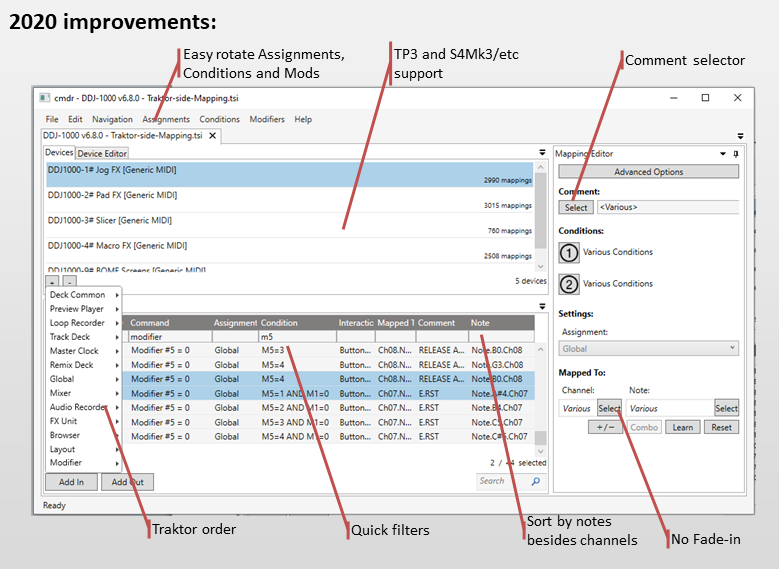
Task: Click Channel Select button
Action: (x=609, y=408)
